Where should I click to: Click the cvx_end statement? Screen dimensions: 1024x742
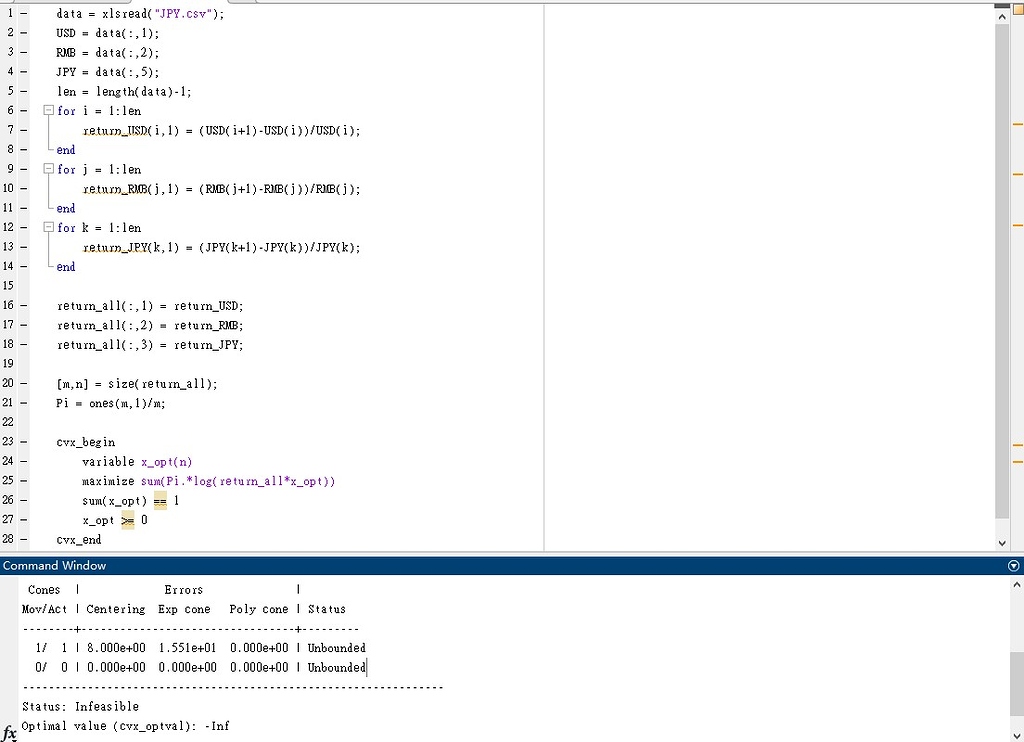pos(78,540)
